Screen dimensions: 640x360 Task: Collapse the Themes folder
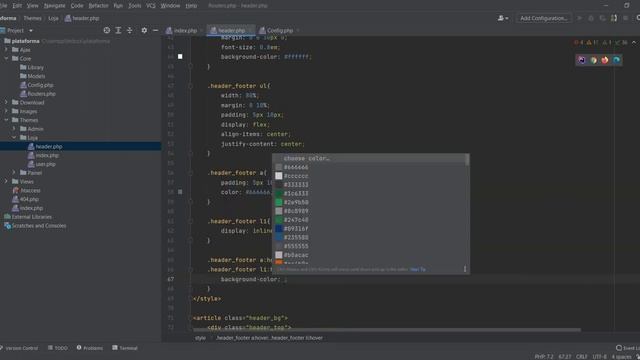click(6, 120)
